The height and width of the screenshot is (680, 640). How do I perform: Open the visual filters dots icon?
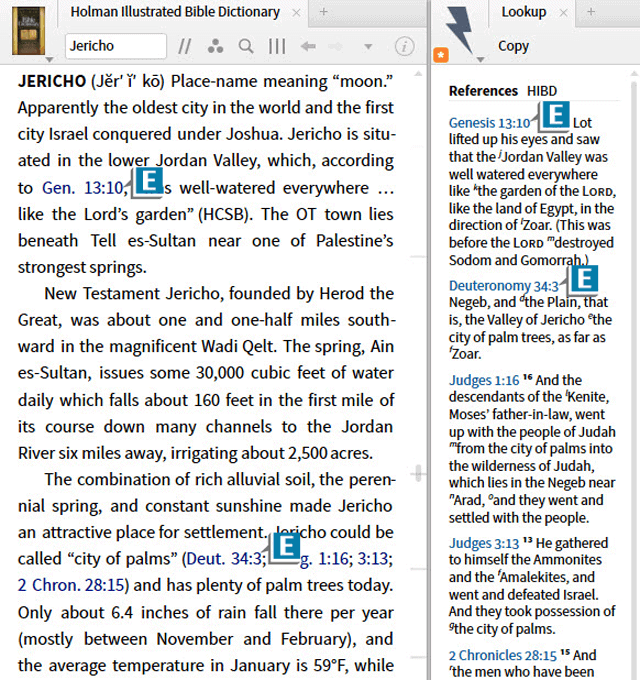pyautogui.click(x=215, y=46)
